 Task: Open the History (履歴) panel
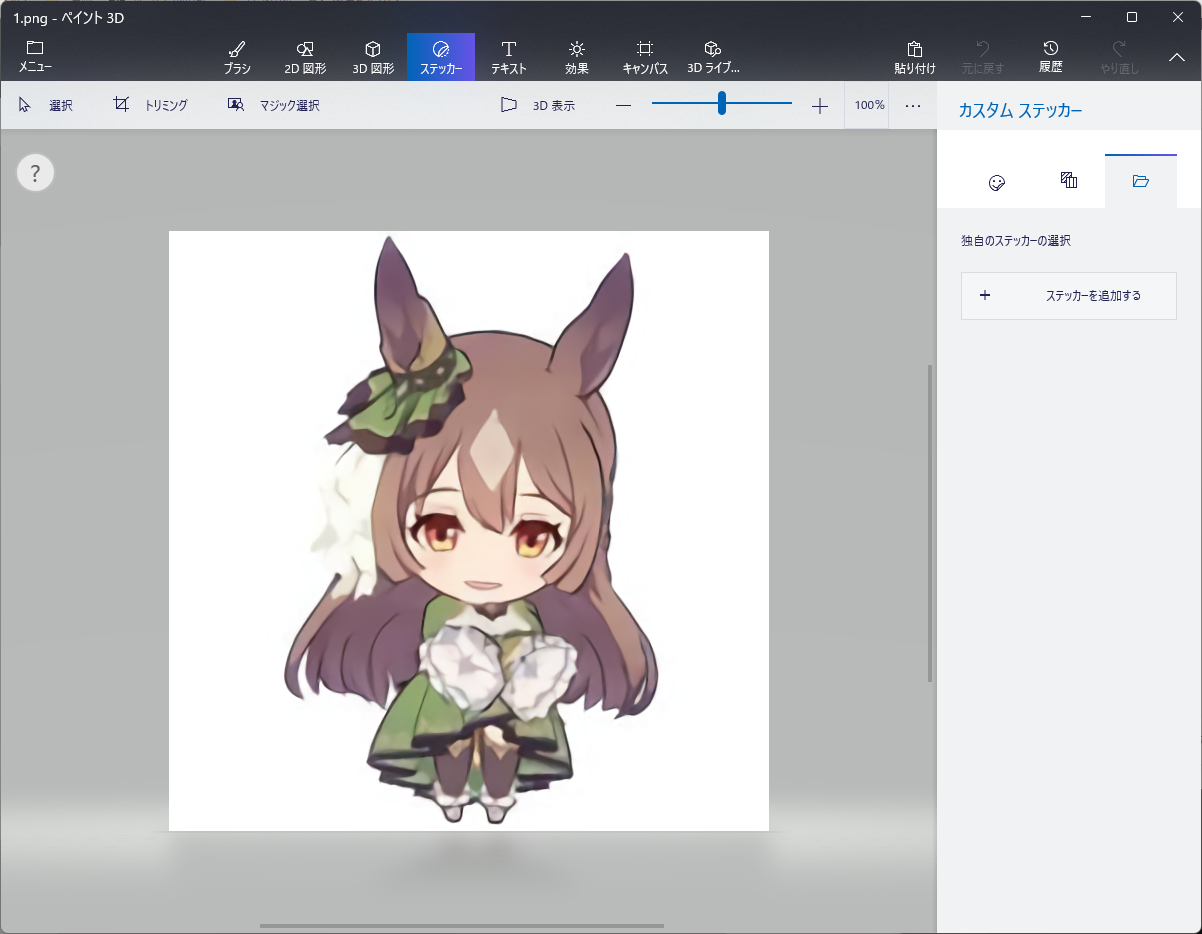click(1050, 57)
